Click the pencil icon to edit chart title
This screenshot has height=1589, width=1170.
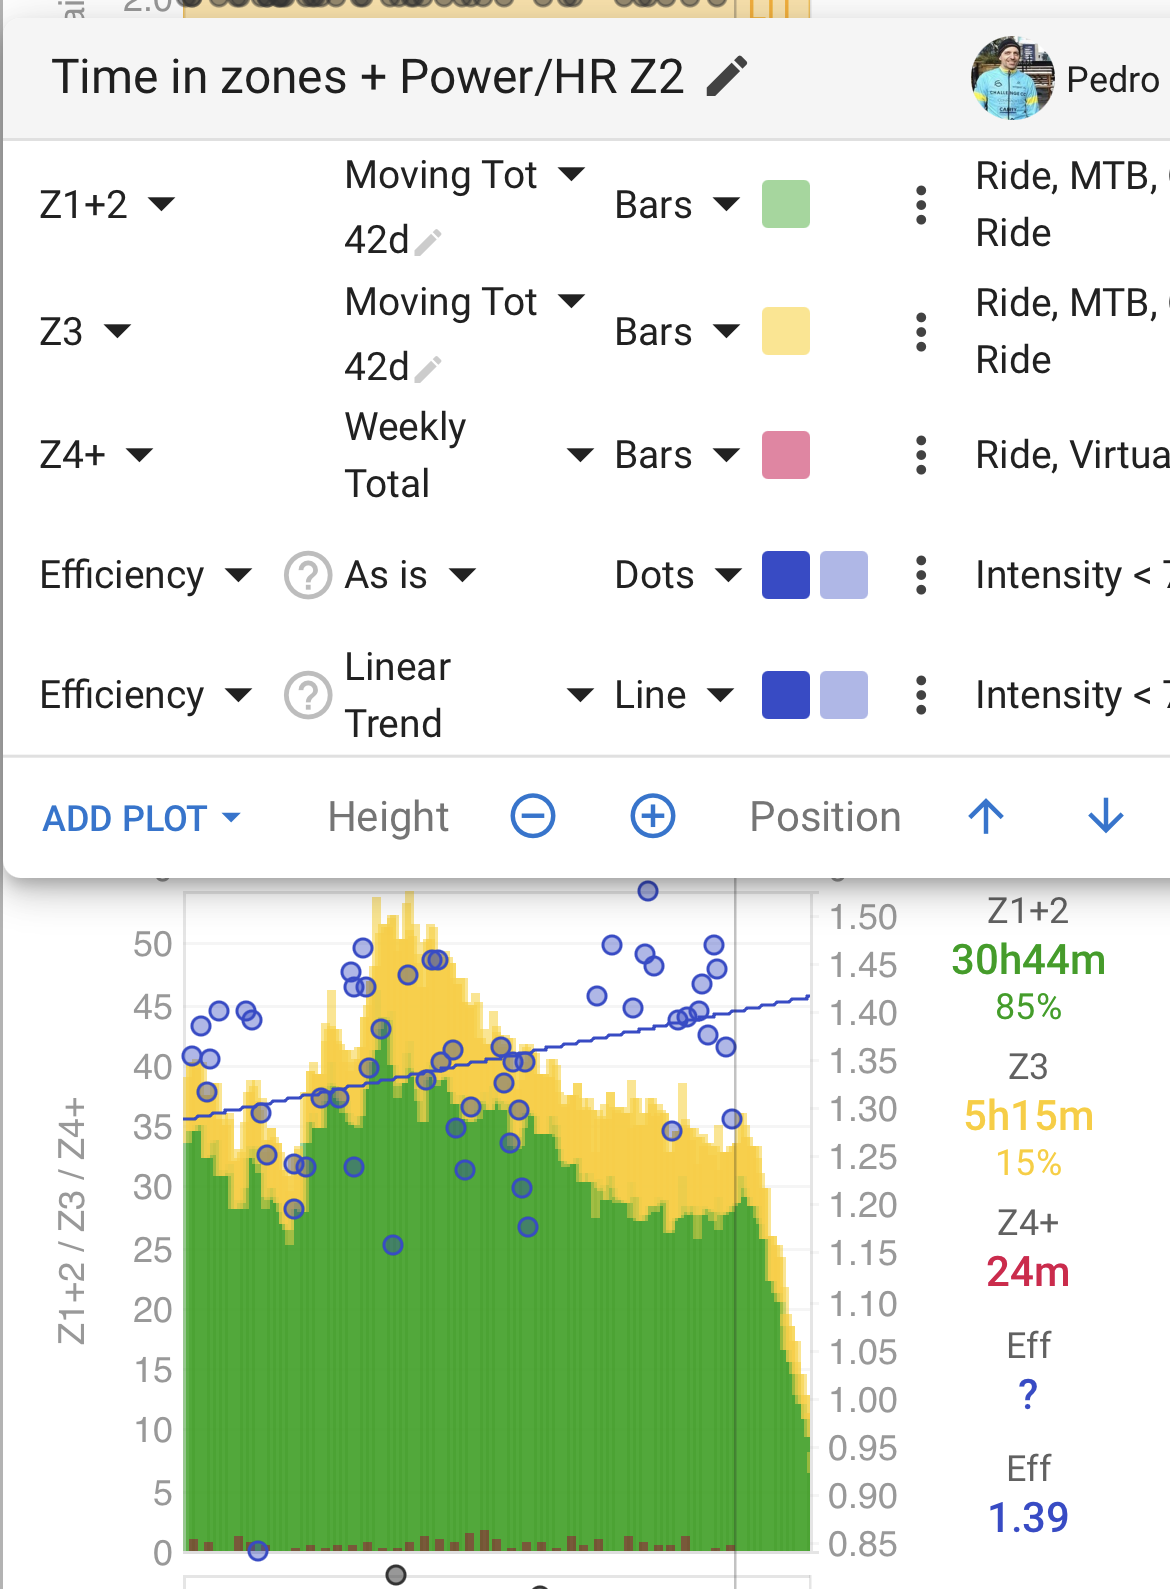726,77
